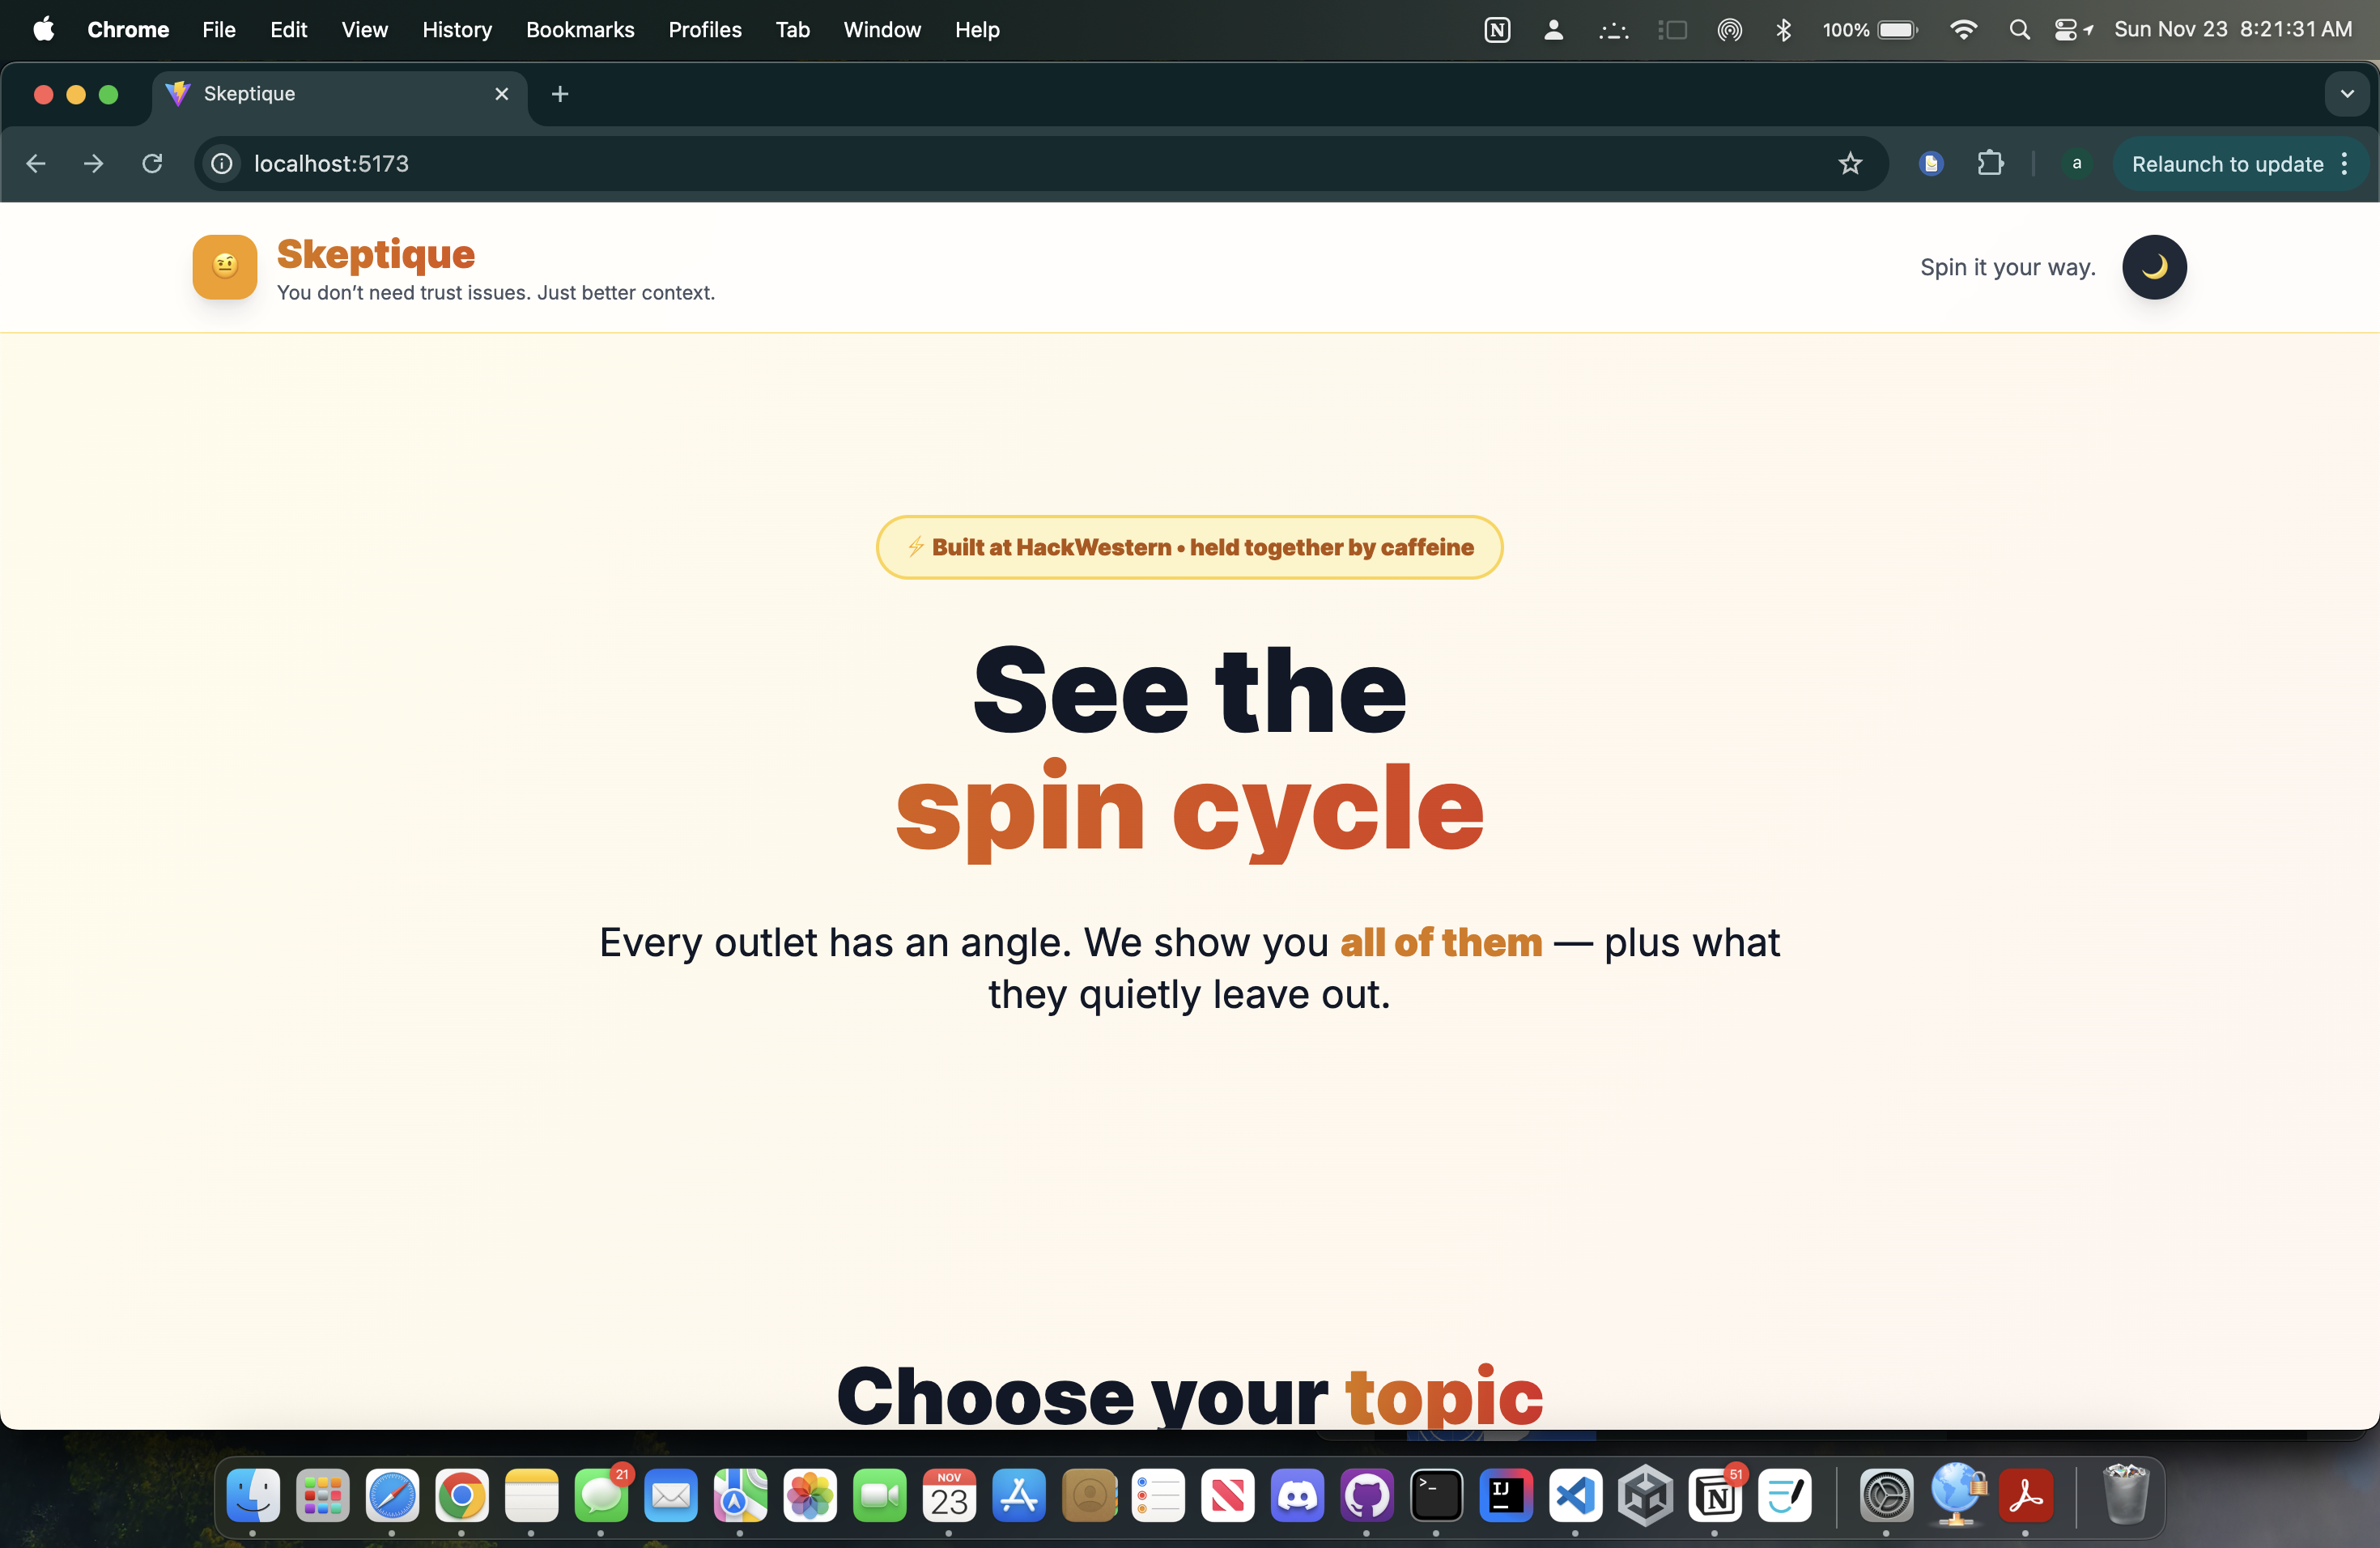The width and height of the screenshot is (2380, 1548).
Task: Click the Skeptique title link
Action: pos(376,254)
